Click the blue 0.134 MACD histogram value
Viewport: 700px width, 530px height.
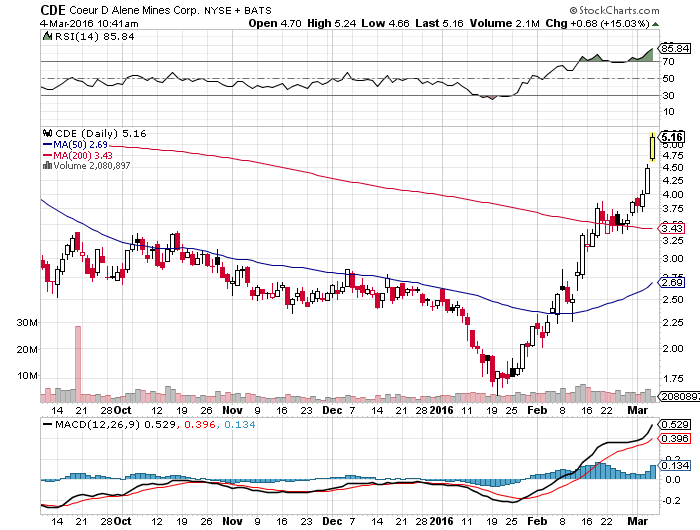click(240, 424)
